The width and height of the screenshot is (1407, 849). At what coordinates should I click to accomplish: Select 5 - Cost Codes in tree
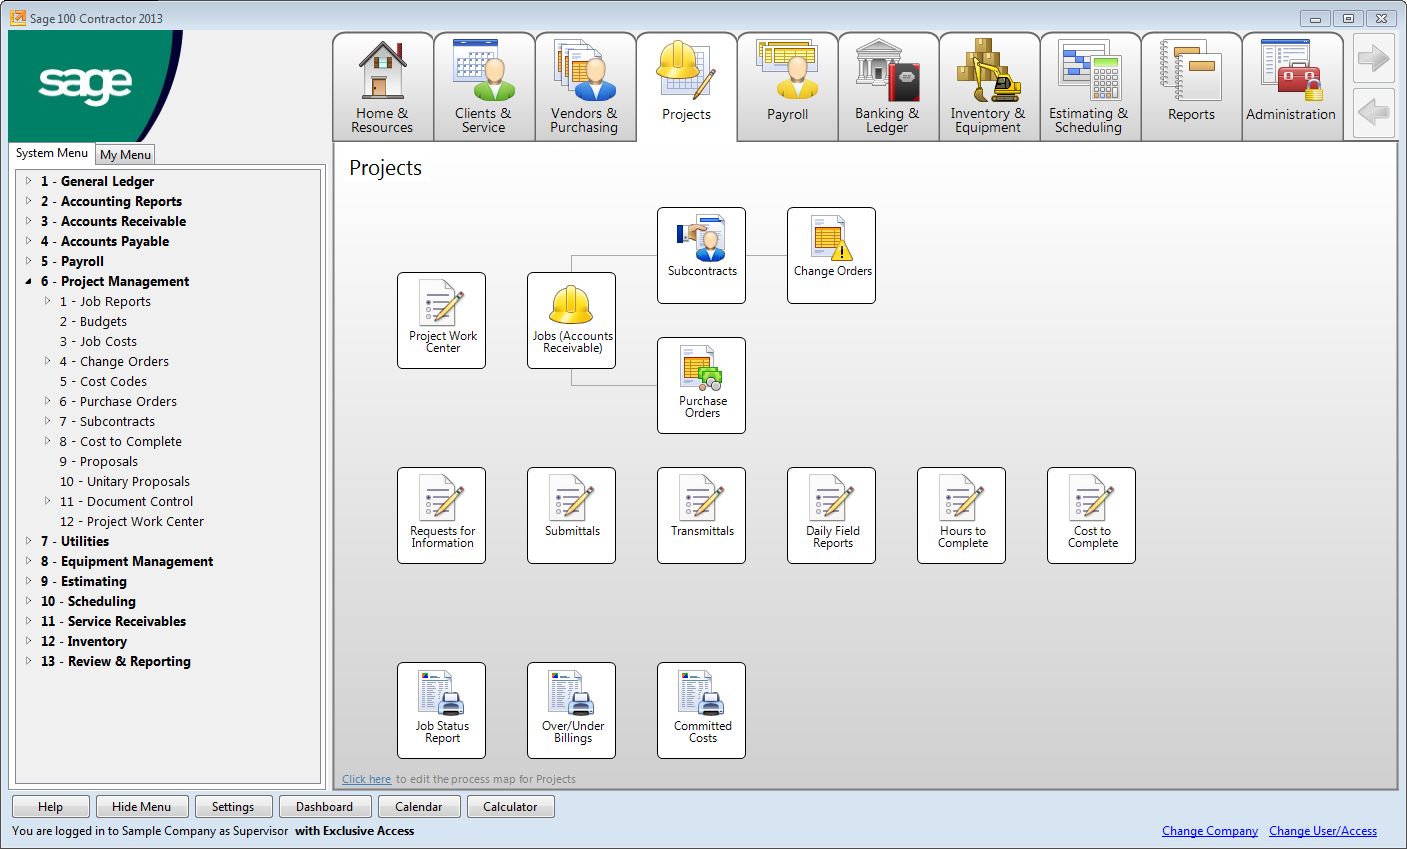point(103,381)
